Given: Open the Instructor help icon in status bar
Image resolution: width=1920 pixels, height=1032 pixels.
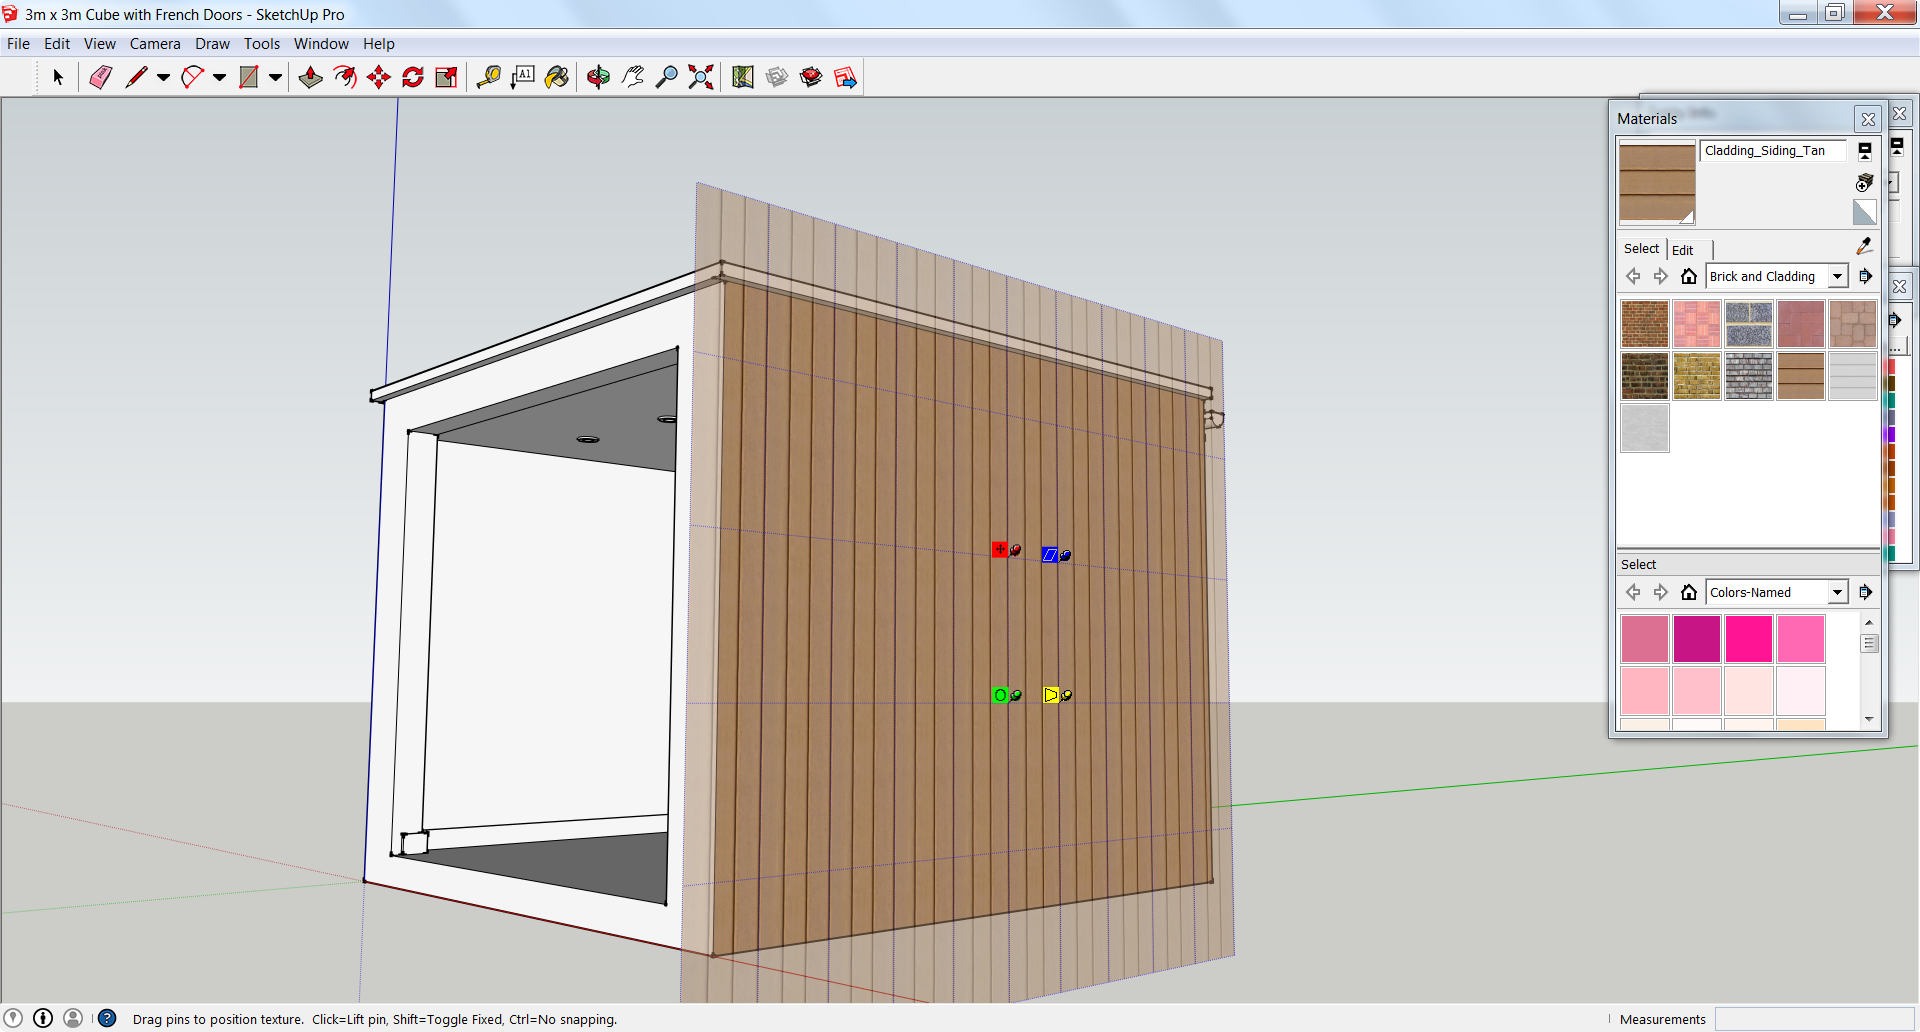Looking at the screenshot, I should point(107,1018).
